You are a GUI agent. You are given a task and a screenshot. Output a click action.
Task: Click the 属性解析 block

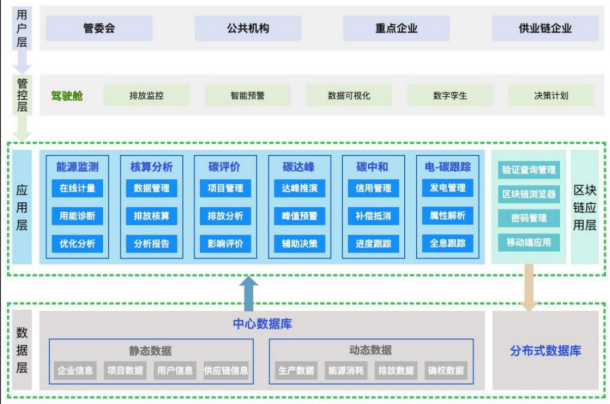pyautogui.click(x=448, y=216)
